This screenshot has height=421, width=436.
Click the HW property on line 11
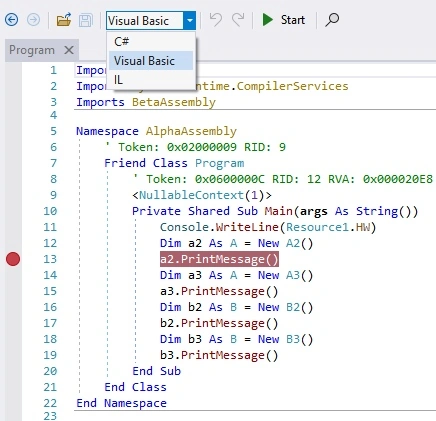[363, 227]
